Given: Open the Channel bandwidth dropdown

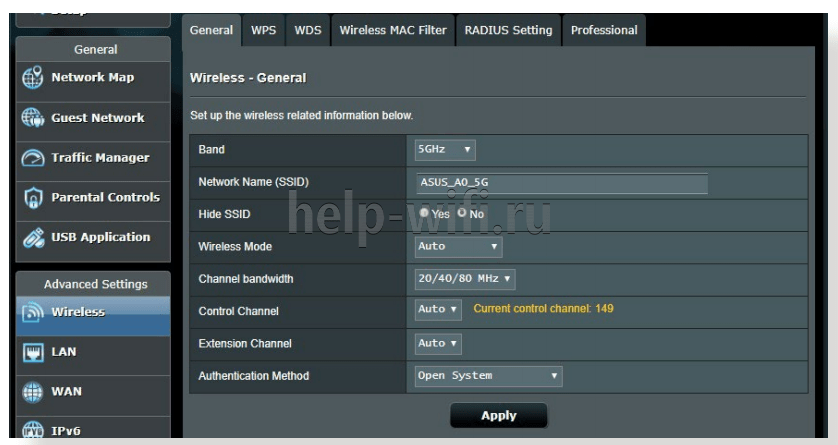Looking at the screenshot, I should (465, 278).
